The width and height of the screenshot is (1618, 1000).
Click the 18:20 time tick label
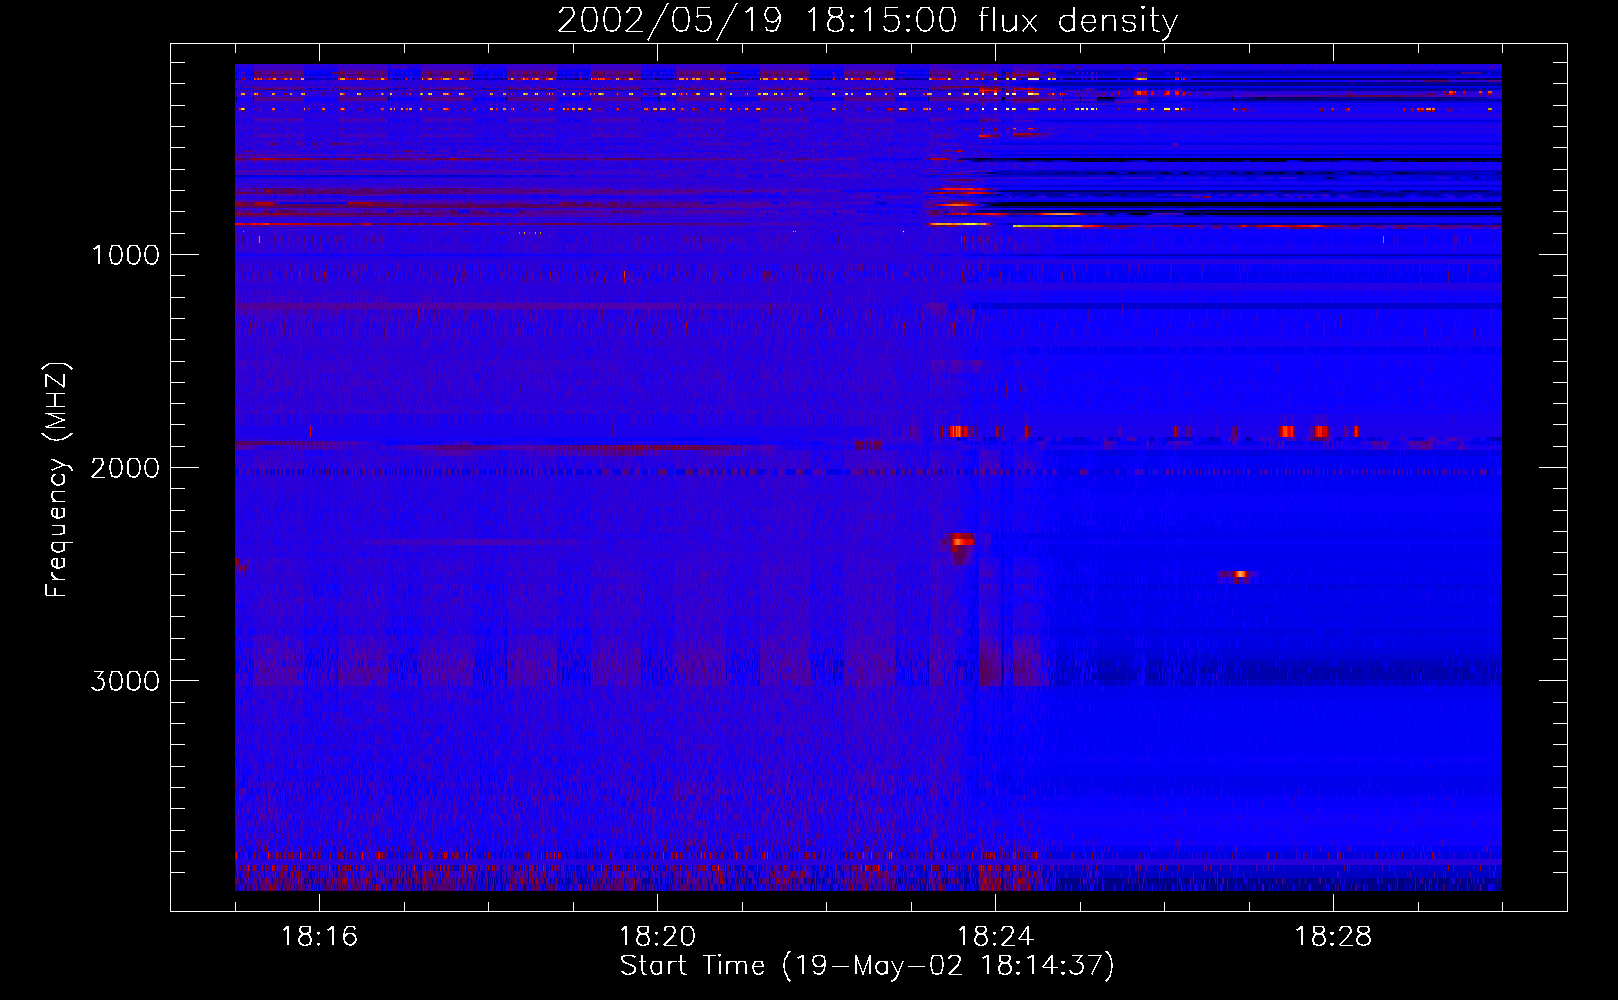657,937
